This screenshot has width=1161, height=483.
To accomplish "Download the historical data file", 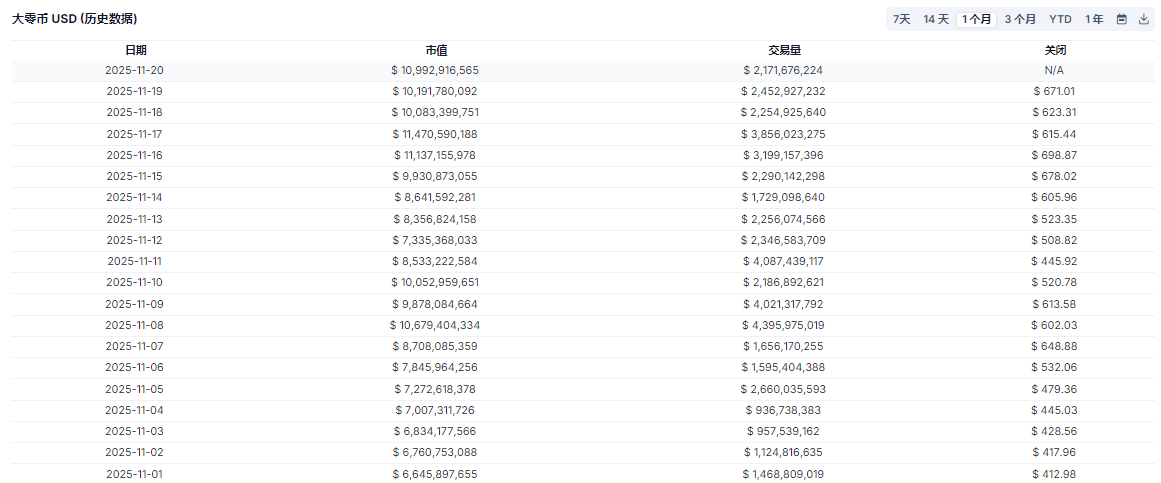I will pyautogui.click(x=1144, y=19).
